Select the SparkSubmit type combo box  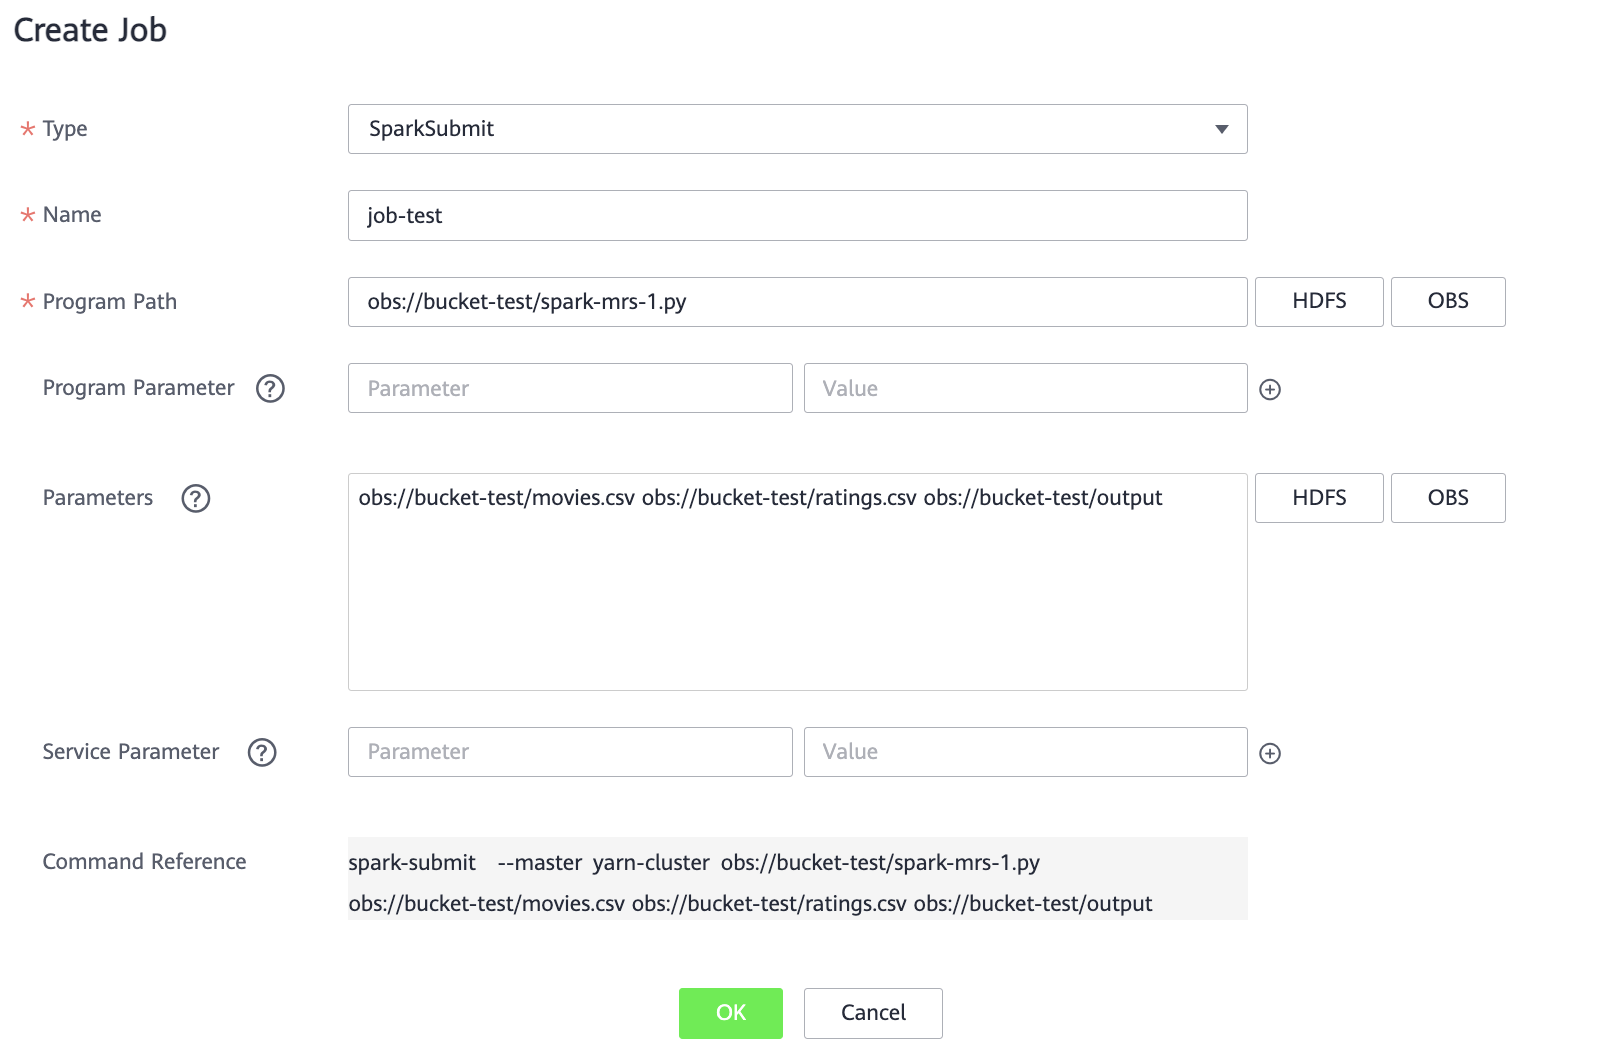coord(780,129)
